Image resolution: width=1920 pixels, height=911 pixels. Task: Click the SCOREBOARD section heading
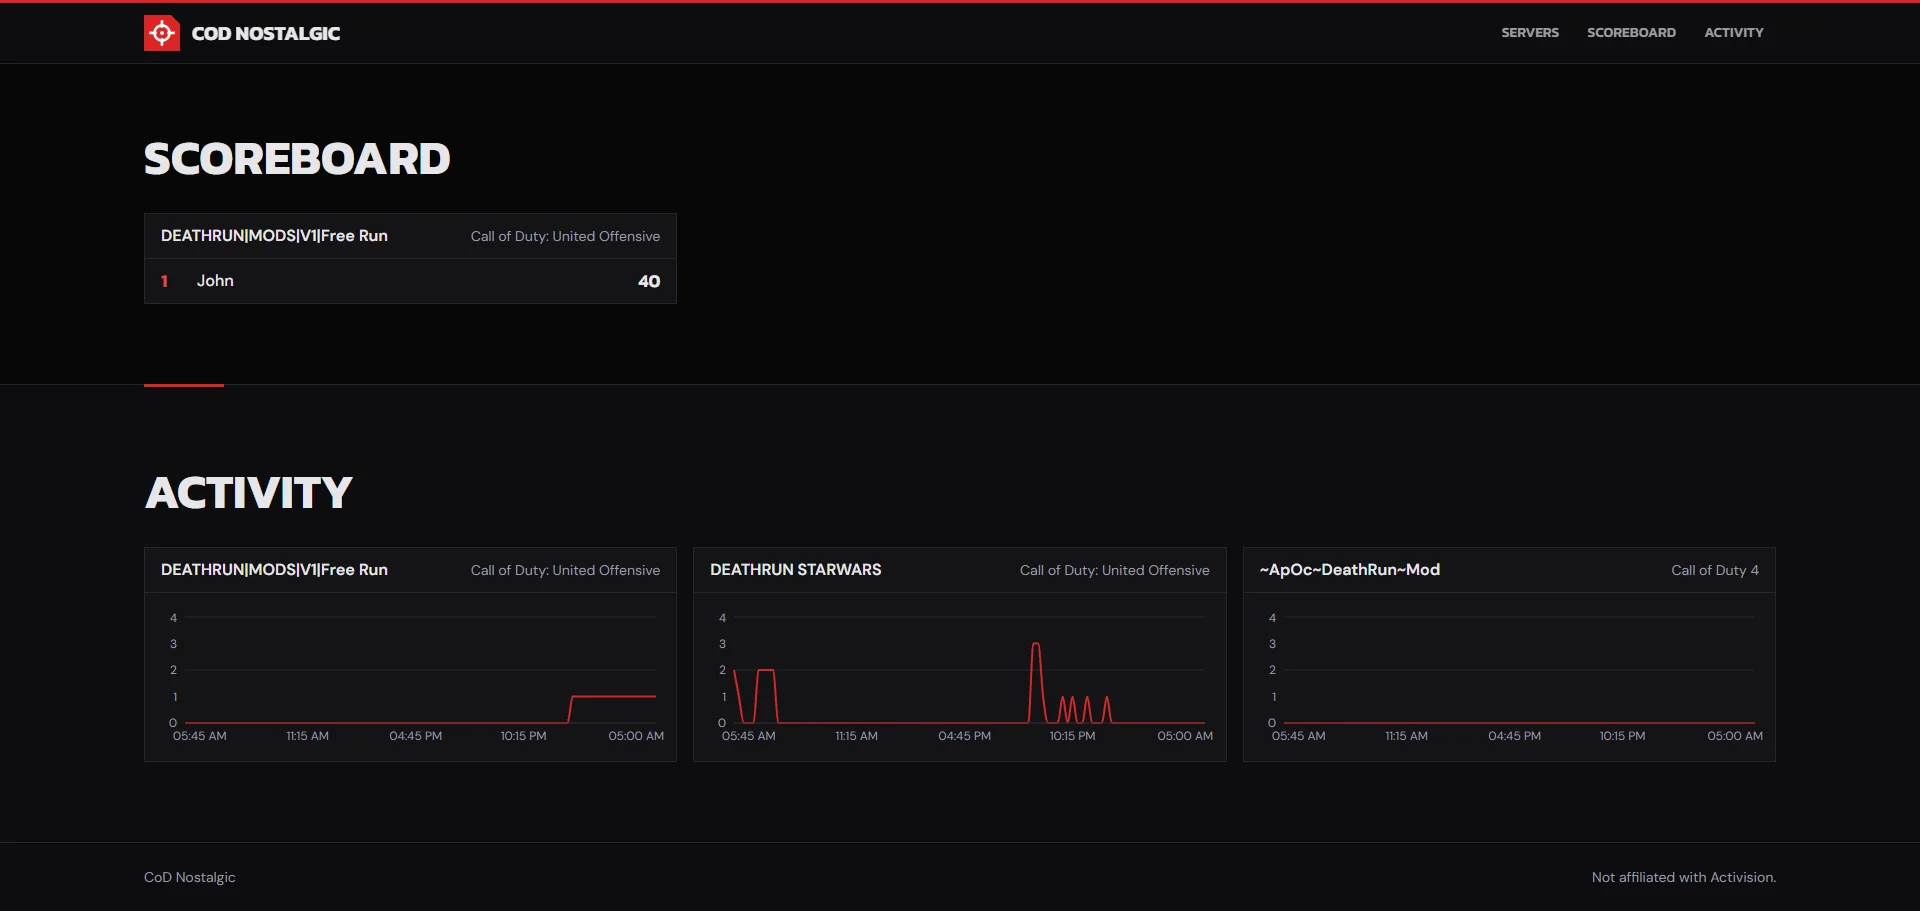297,159
